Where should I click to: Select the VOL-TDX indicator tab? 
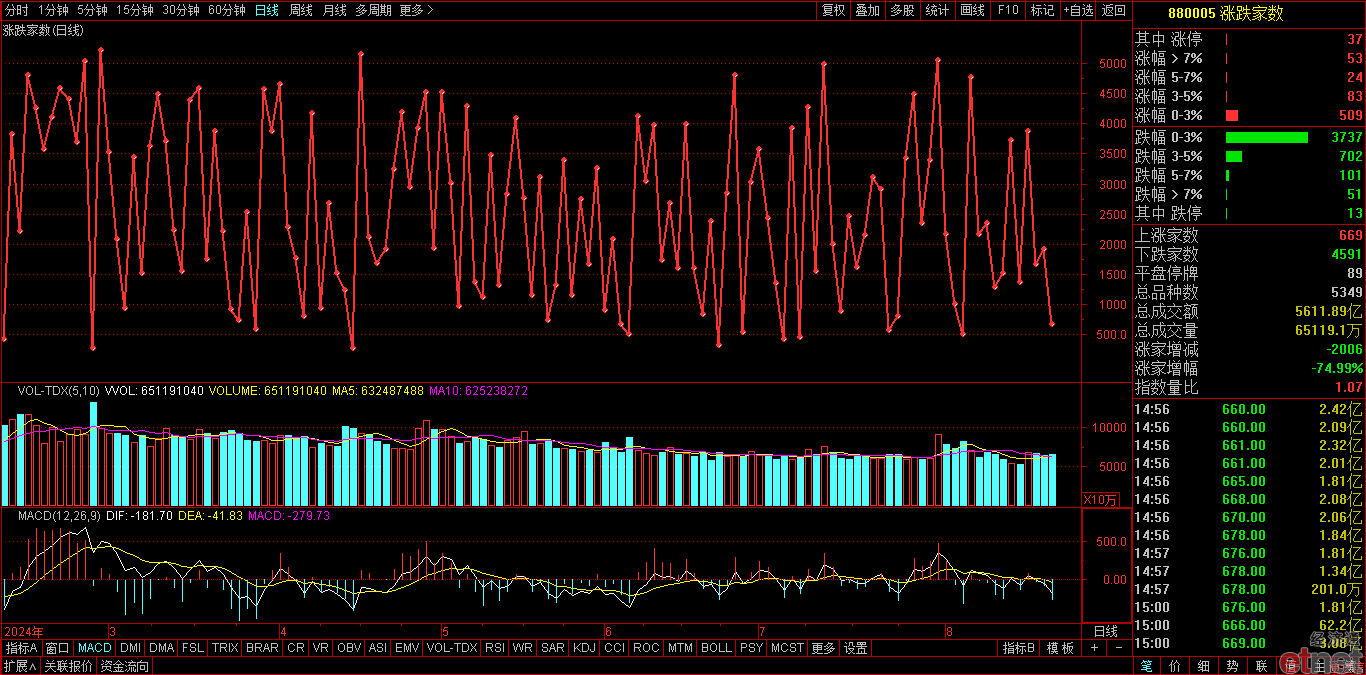452,648
